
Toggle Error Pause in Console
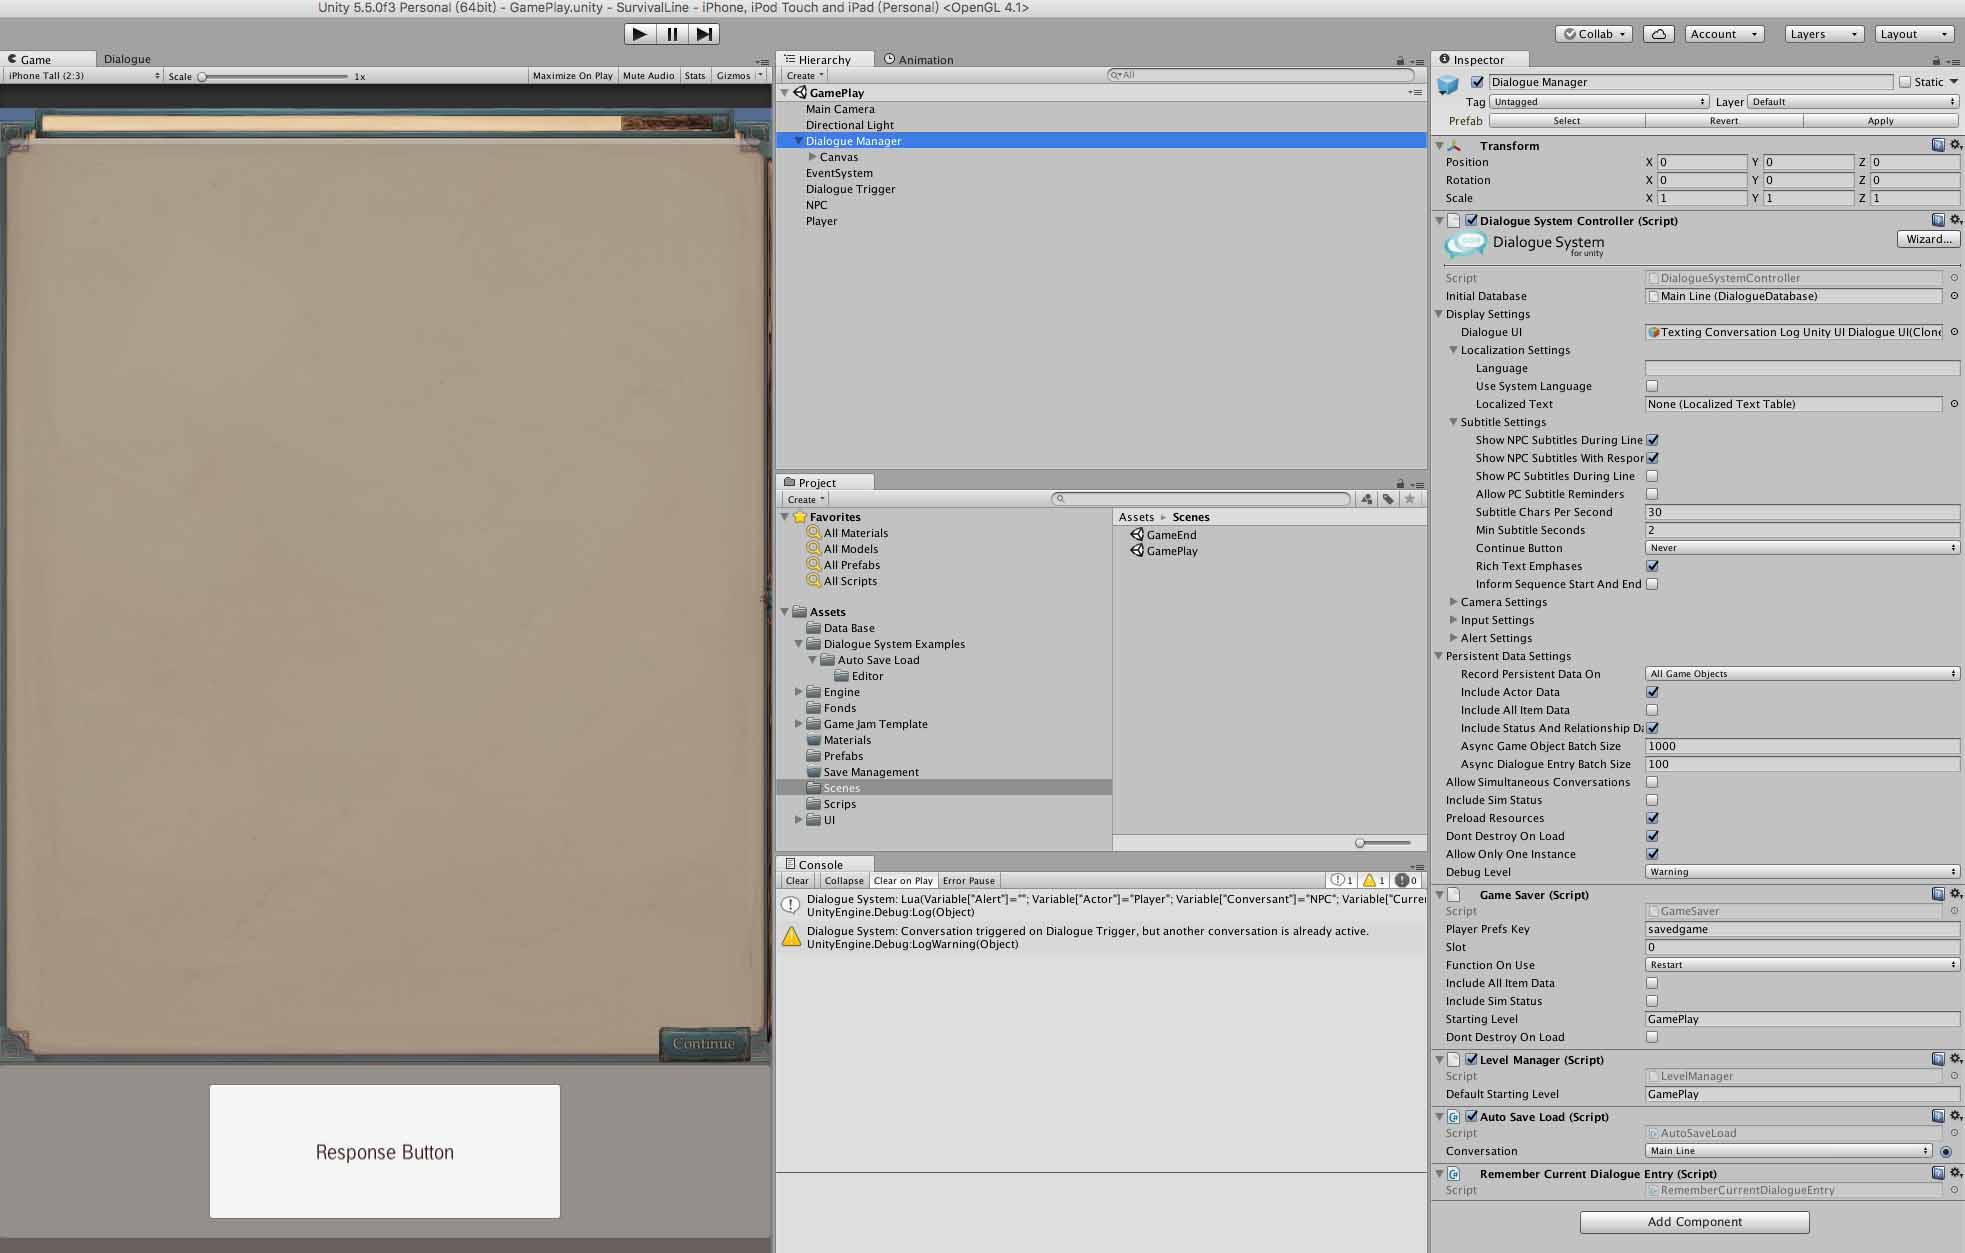pos(968,881)
